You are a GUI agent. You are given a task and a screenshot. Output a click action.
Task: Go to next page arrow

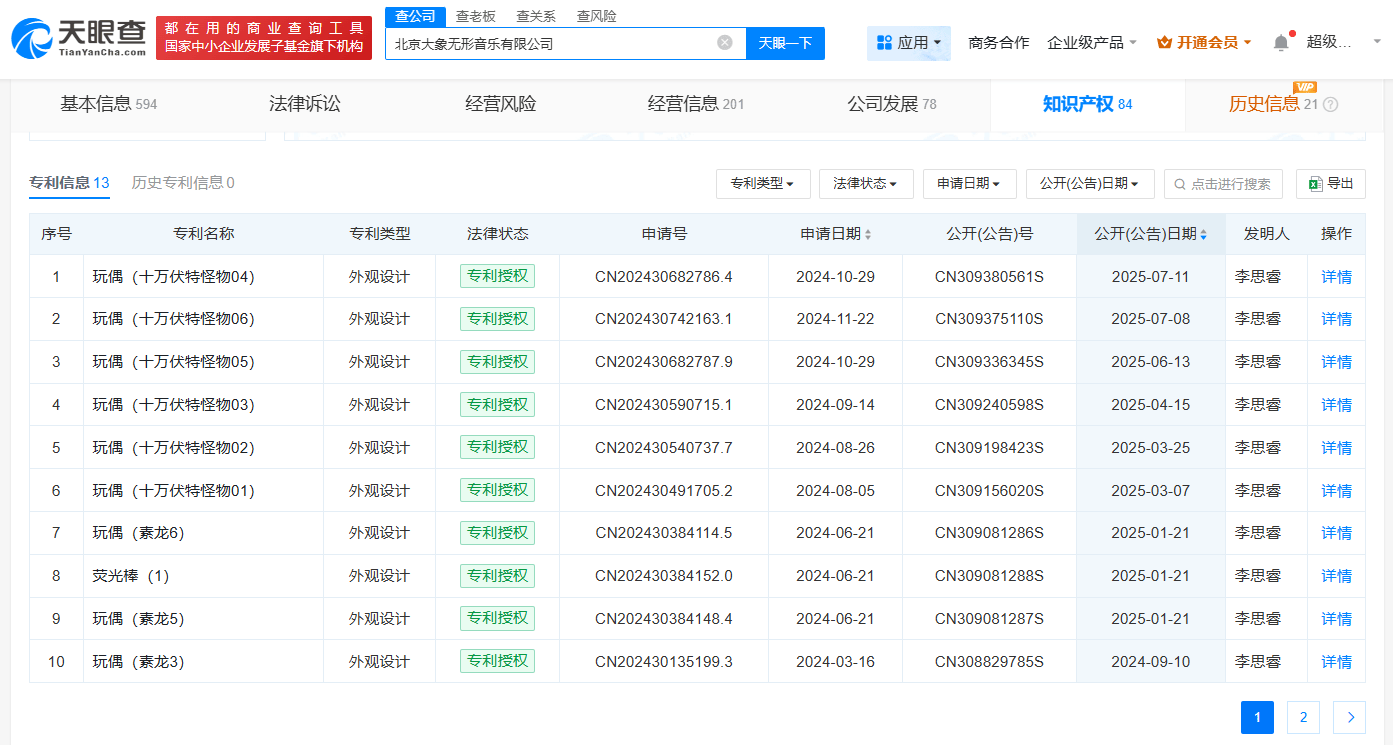[1350, 717]
